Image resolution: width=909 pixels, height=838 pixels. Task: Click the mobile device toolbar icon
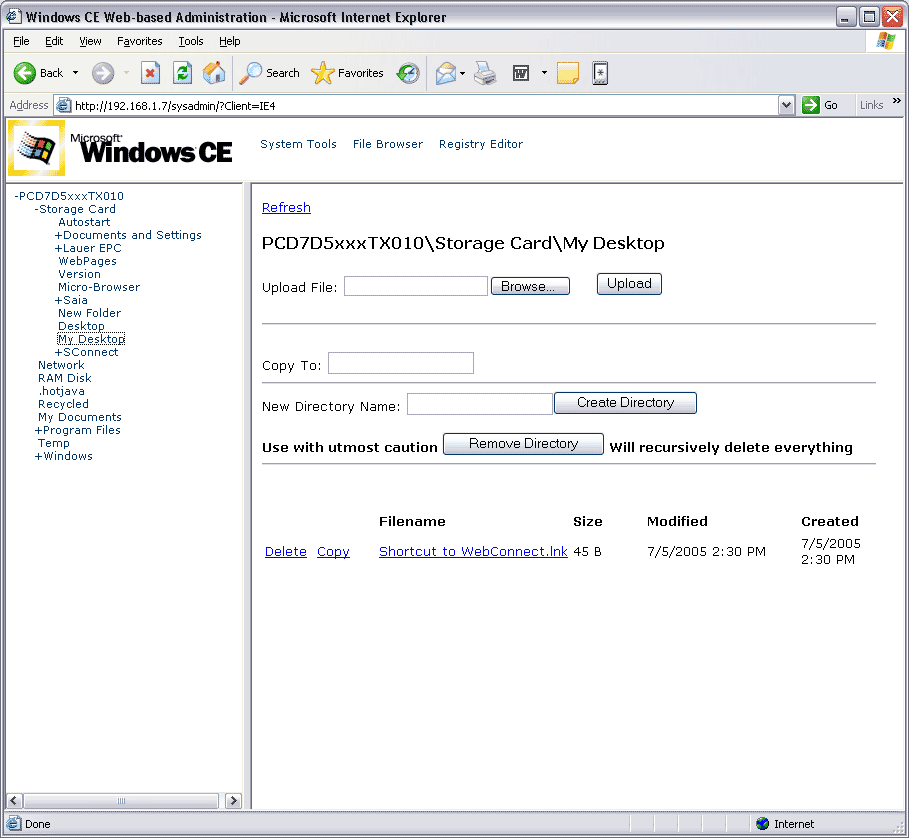[x=600, y=73]
